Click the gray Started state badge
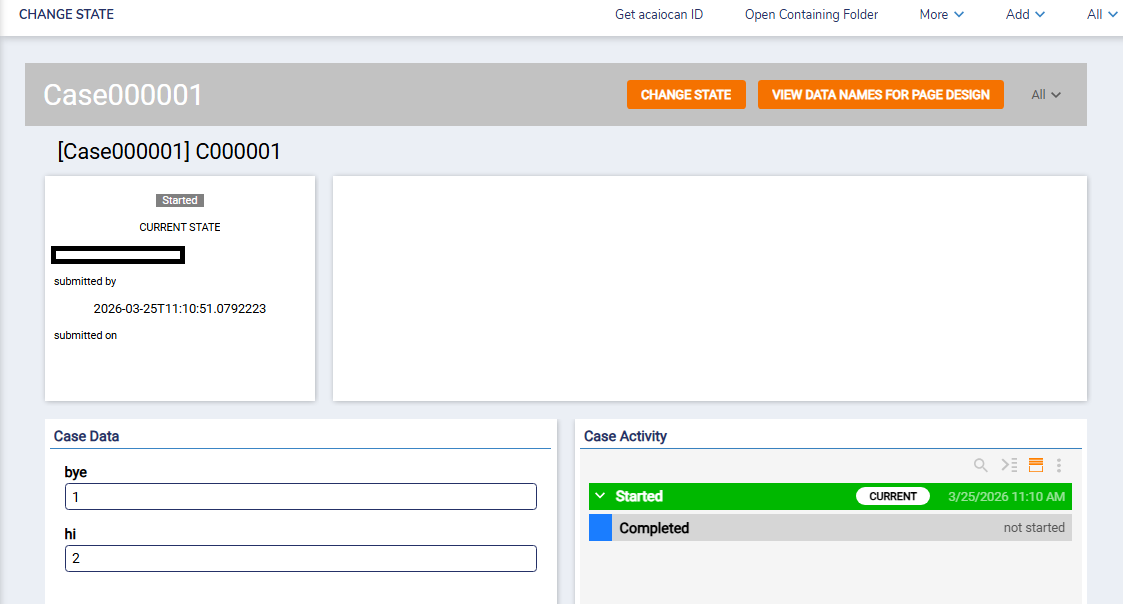The width and height of the screenshot is (1123, 604). pos(180,200)
